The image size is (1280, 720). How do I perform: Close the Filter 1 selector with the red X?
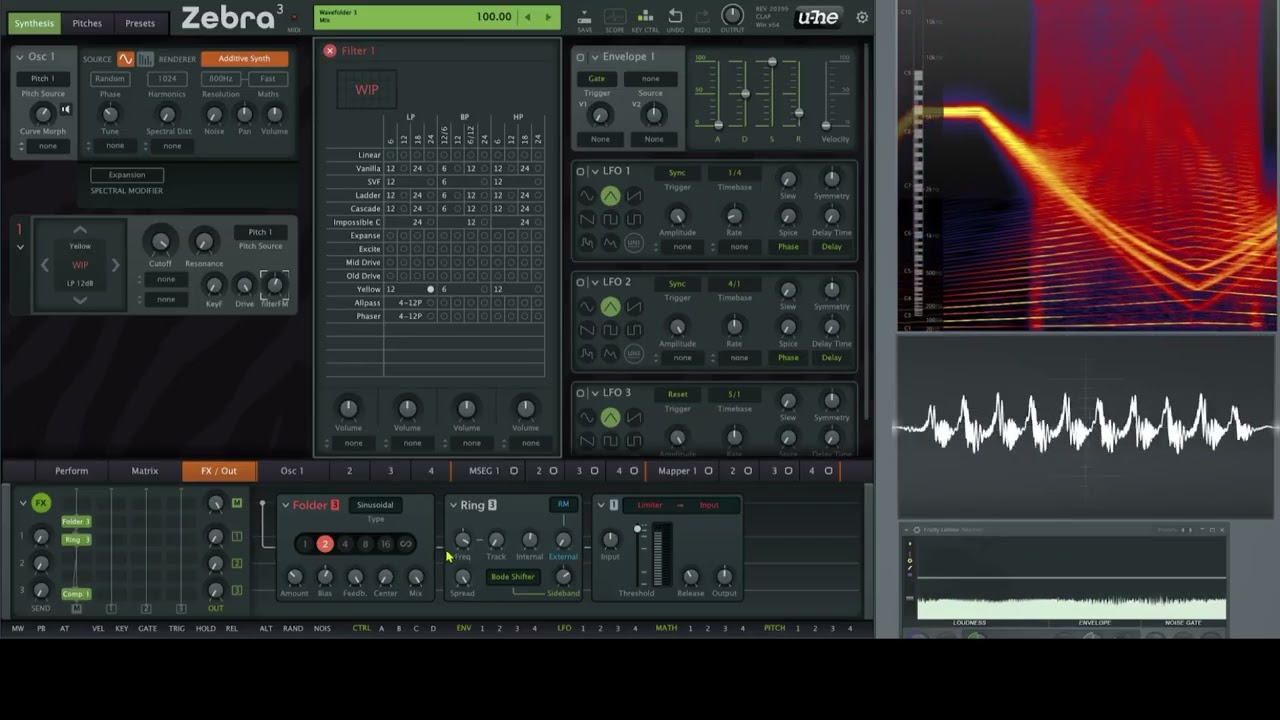(x=329, y=50)
